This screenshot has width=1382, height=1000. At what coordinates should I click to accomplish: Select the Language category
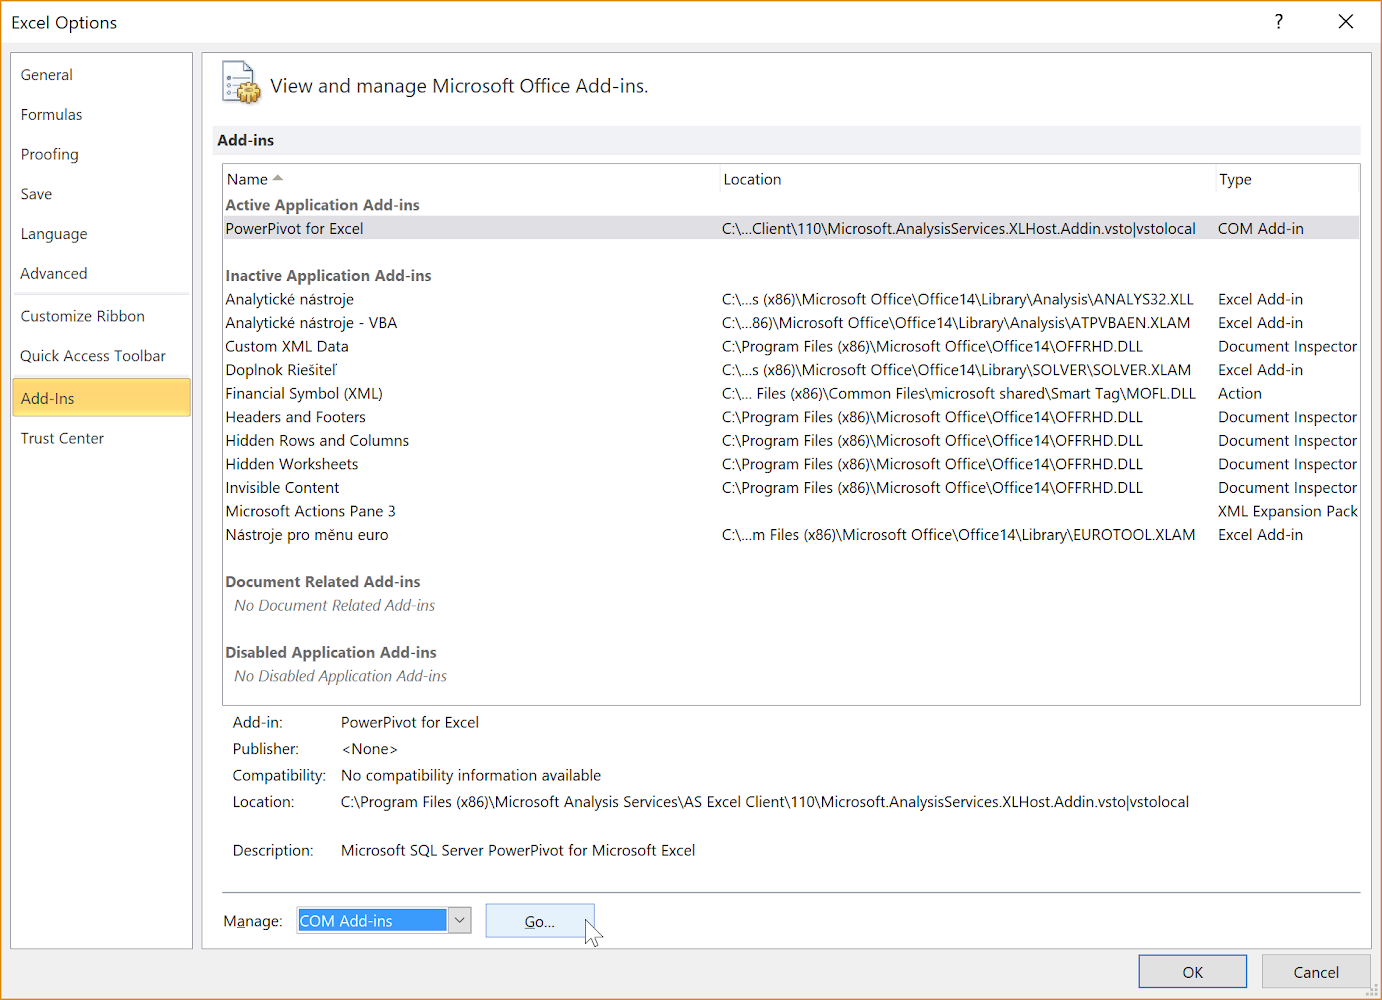[x=101, y=234]
